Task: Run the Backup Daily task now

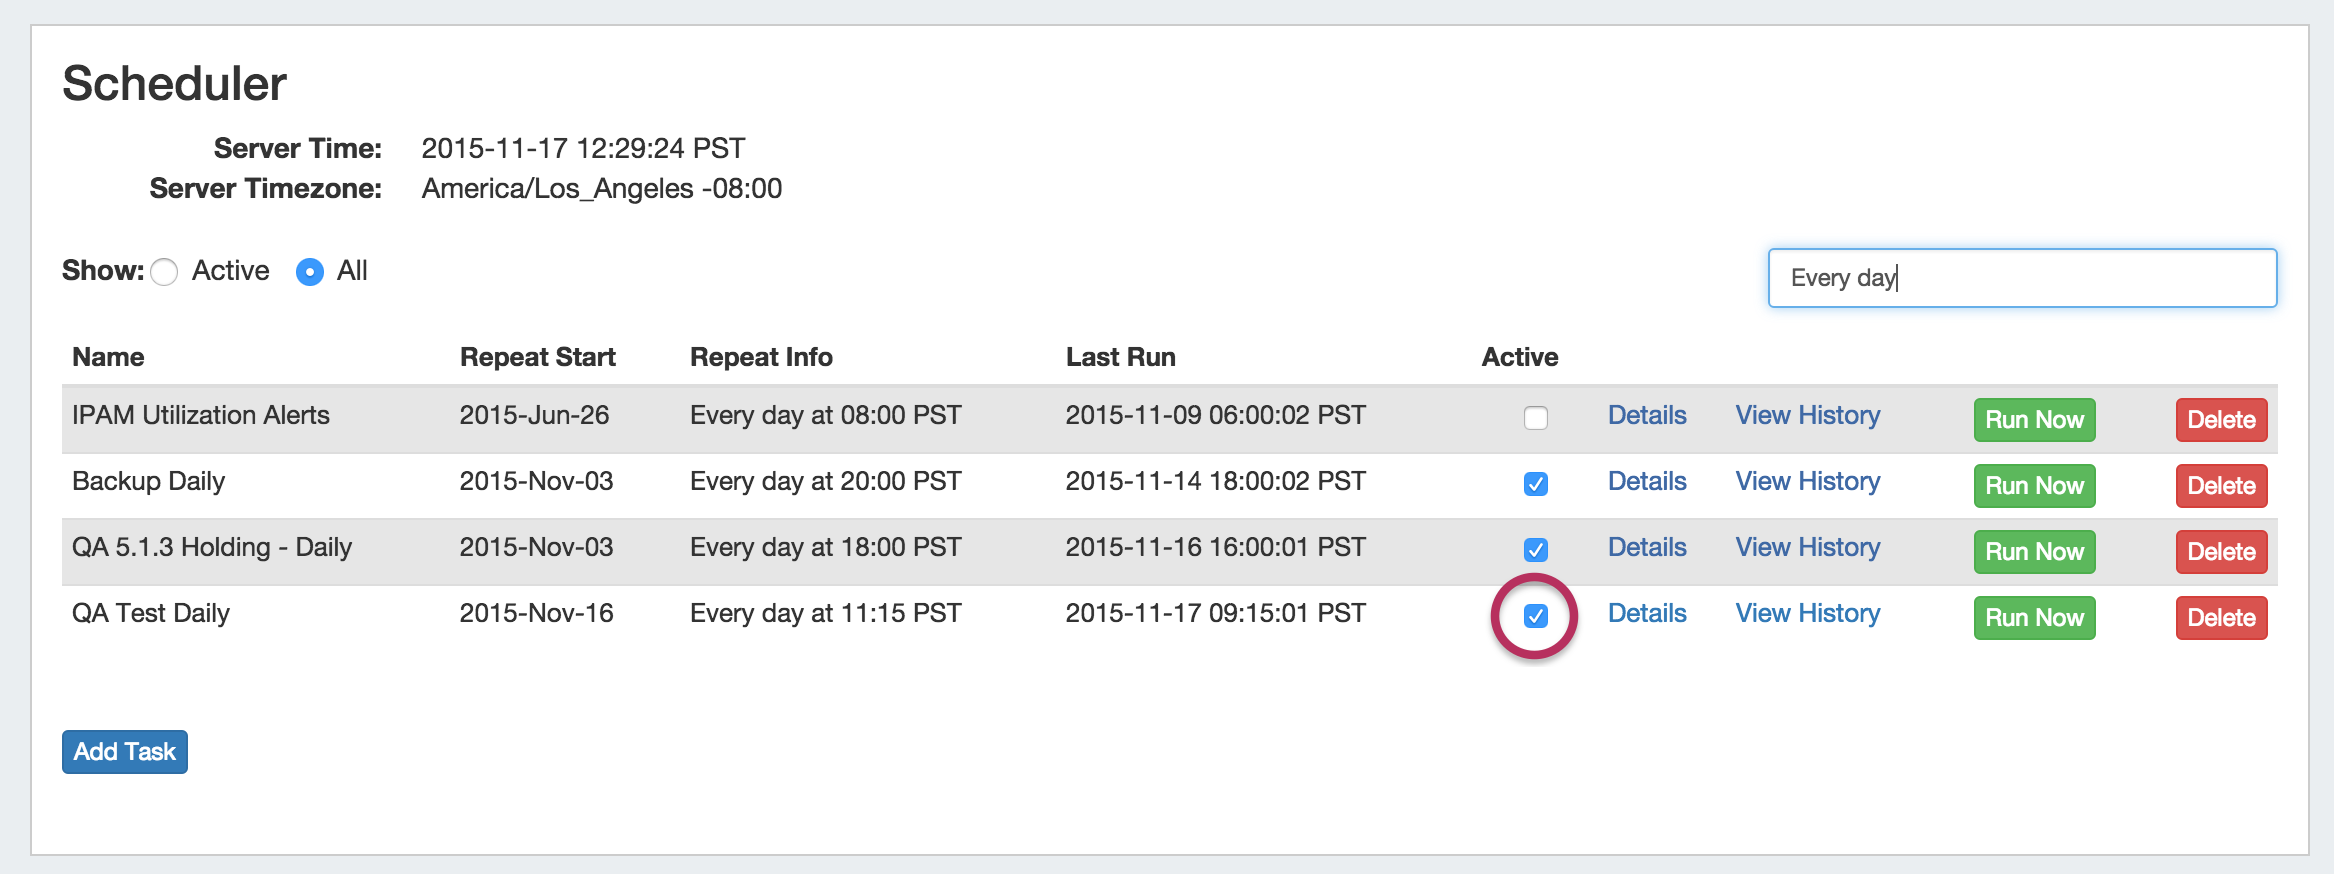Action: [x=2033, y=486]
